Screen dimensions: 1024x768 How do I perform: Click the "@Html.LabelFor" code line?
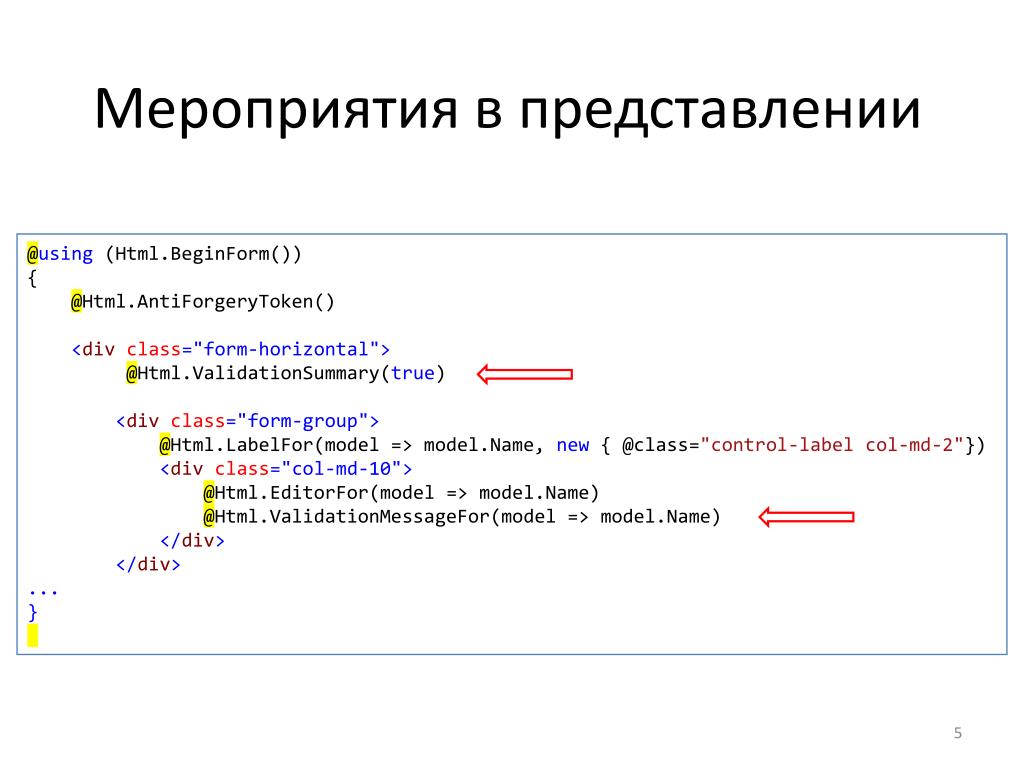coord(572,445)
